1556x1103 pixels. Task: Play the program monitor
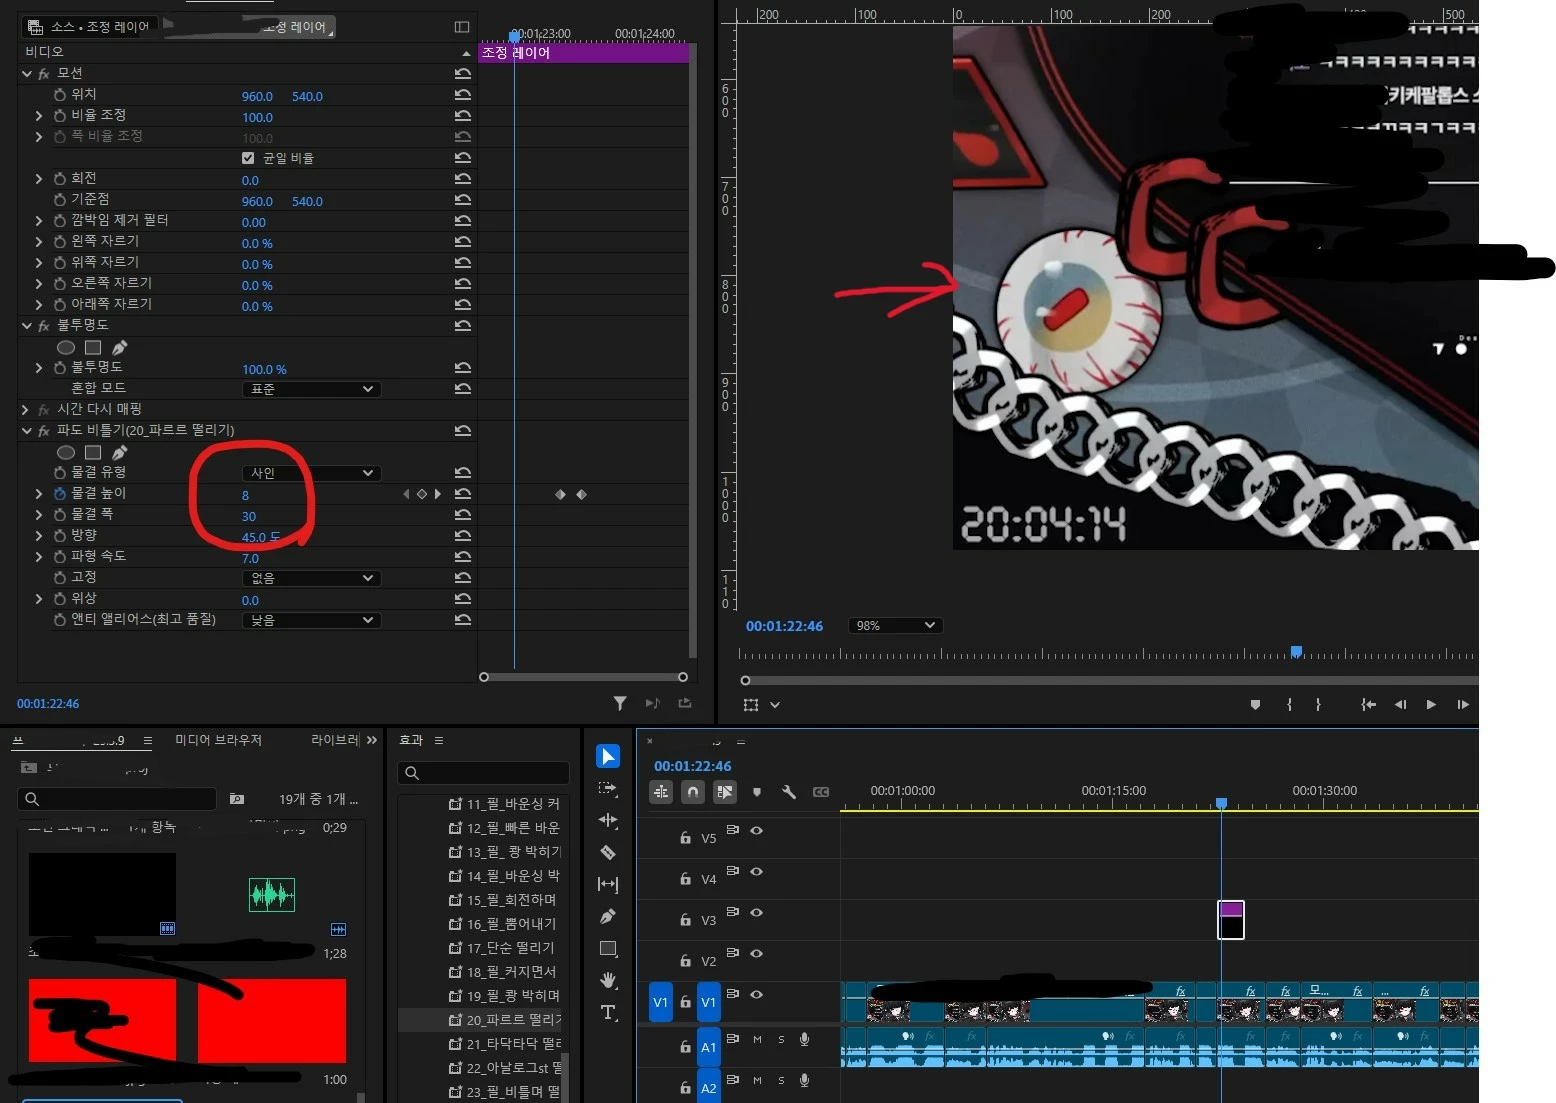[x=1431, y=705]
